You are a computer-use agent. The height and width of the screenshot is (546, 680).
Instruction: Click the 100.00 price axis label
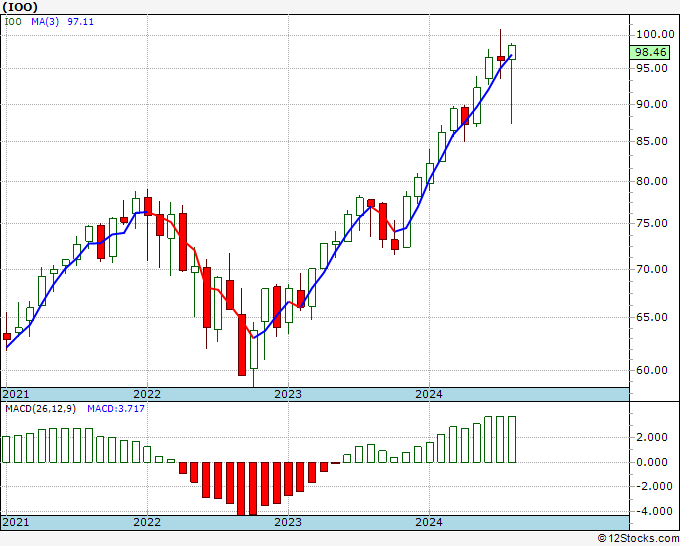655,34
